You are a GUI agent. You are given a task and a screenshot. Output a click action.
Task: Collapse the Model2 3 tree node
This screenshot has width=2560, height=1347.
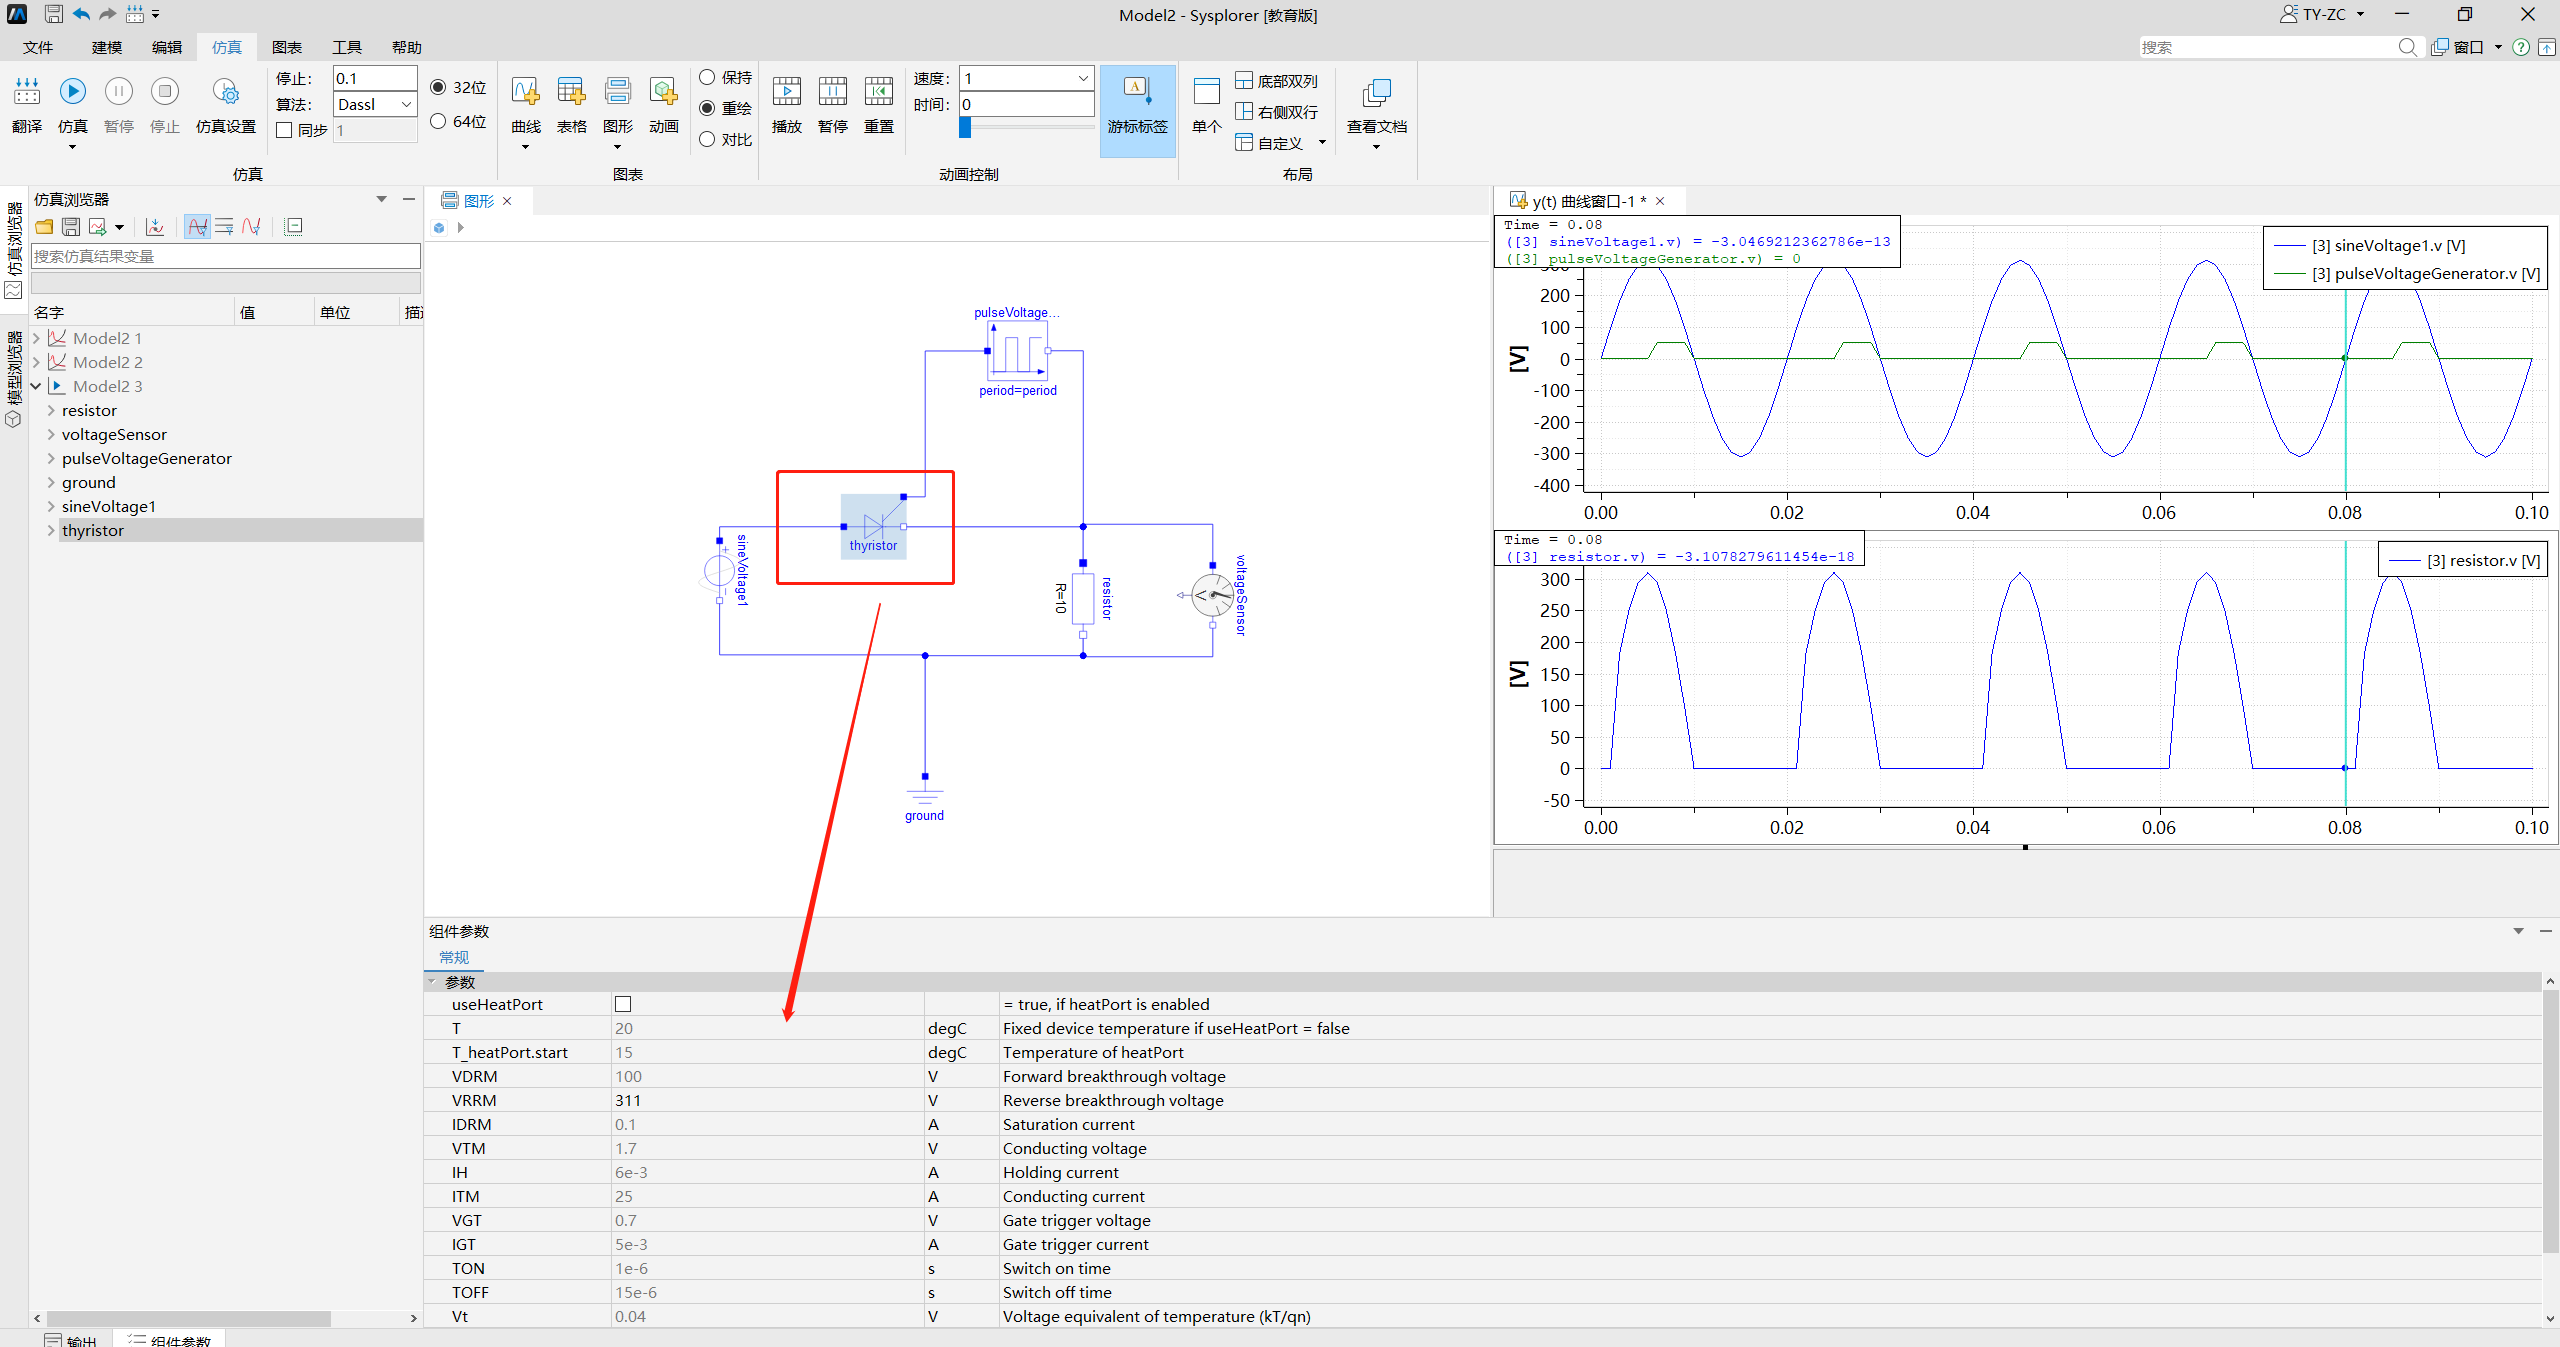tap(36, 386)
